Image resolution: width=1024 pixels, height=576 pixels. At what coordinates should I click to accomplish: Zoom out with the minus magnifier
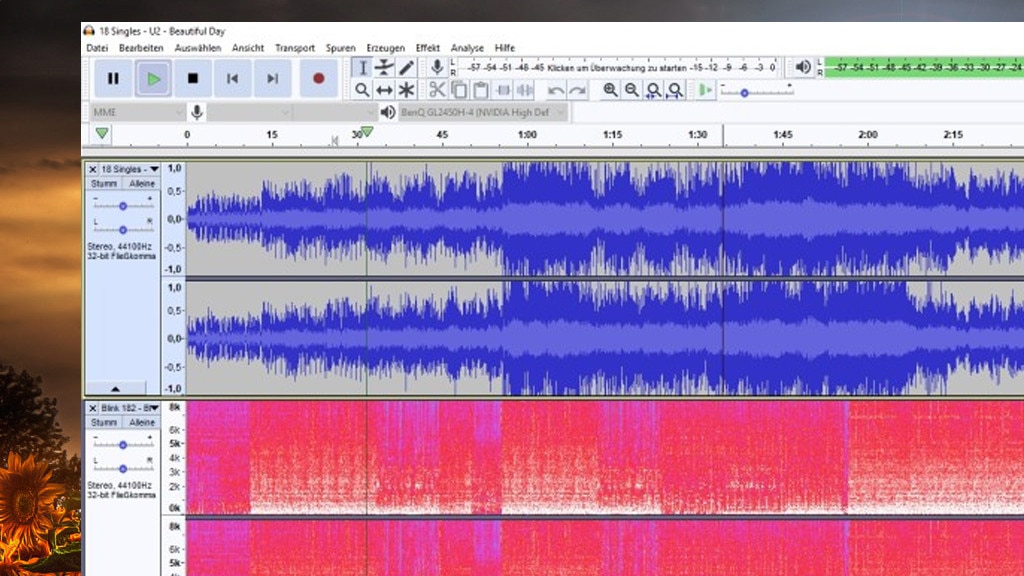coord(632,90)
